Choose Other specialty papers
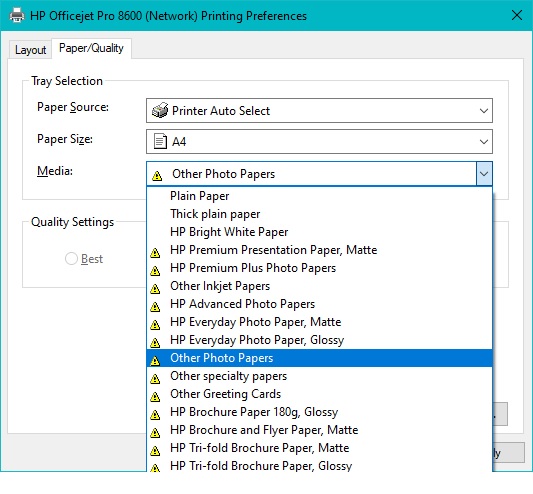 [319, 376]
